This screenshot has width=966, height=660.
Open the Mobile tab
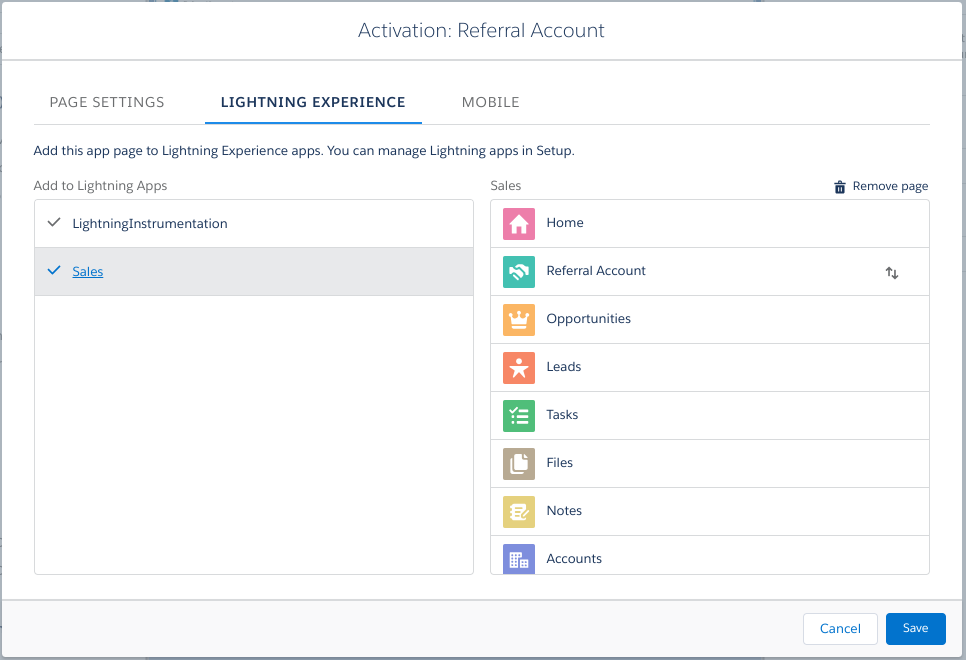(x=490, y=102)
